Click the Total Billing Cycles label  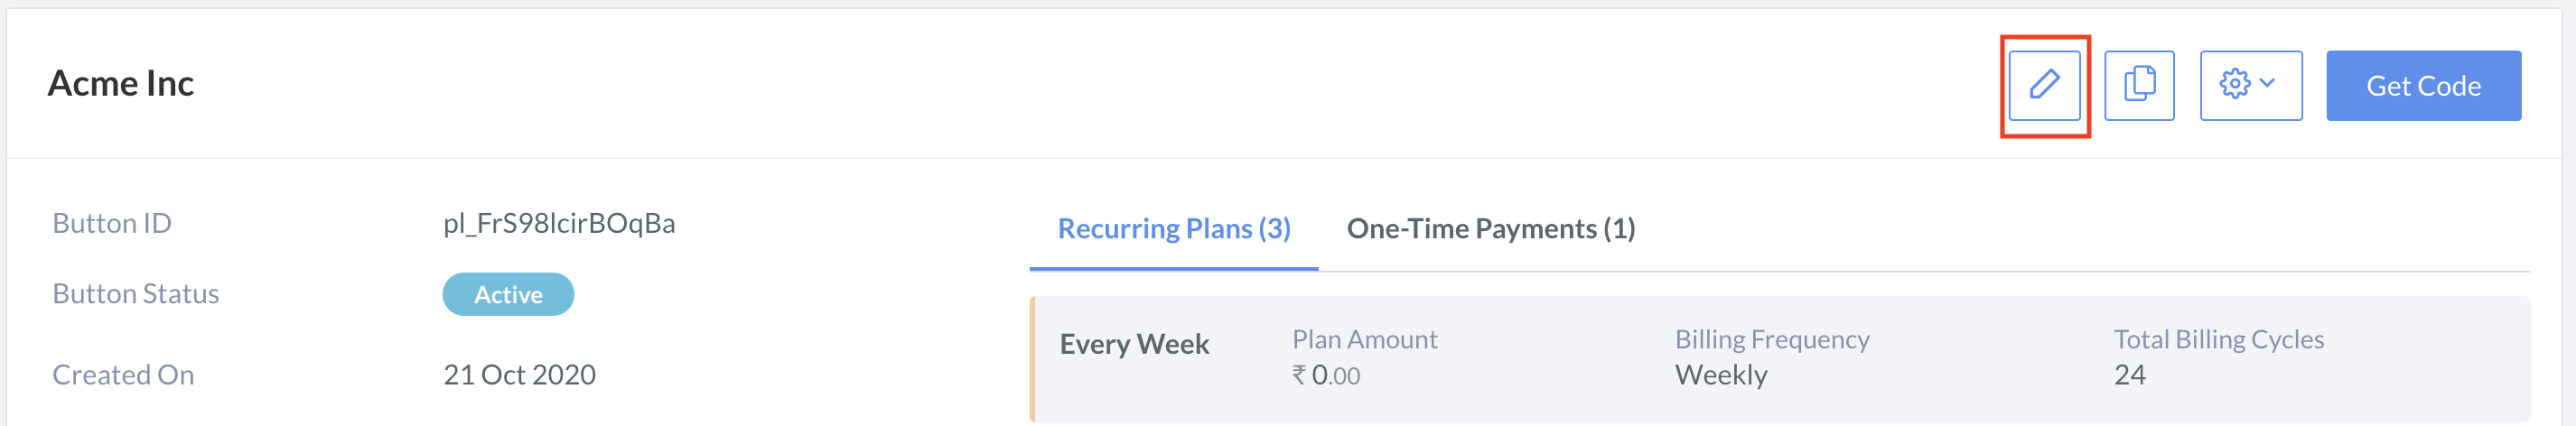click(x=2218, y=339)
